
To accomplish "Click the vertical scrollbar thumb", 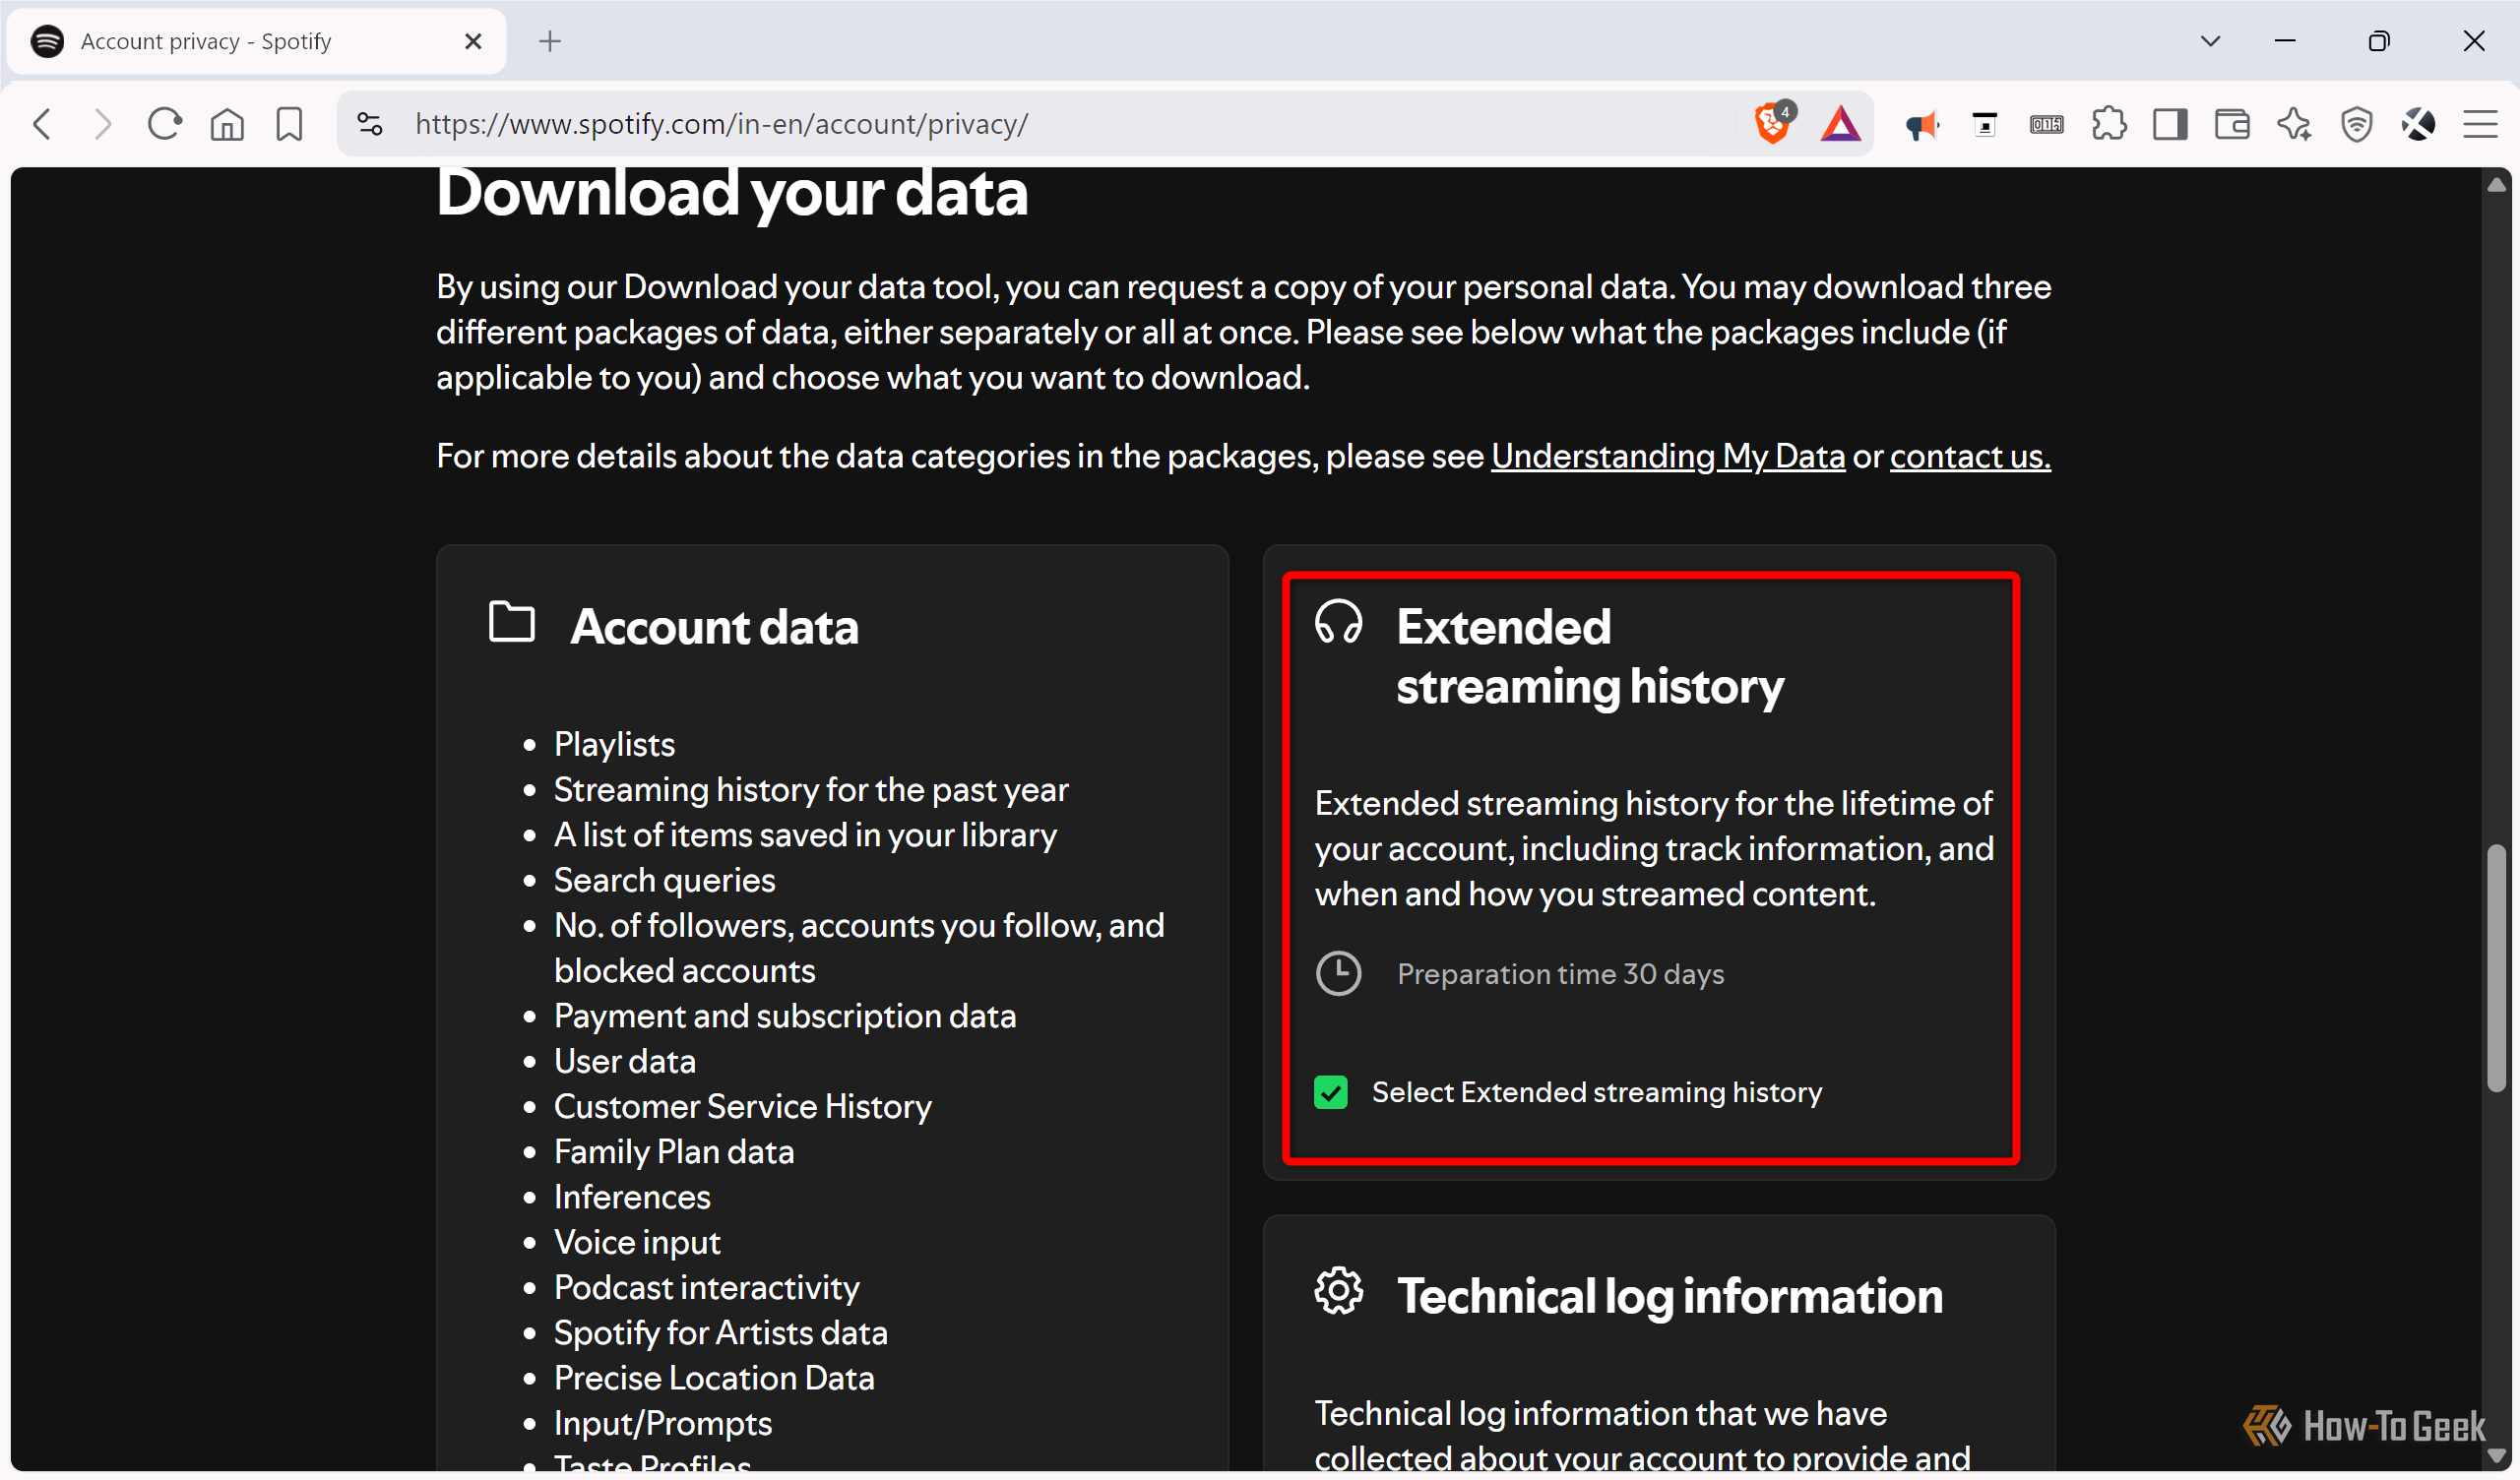I will [x=2496, y=968].
